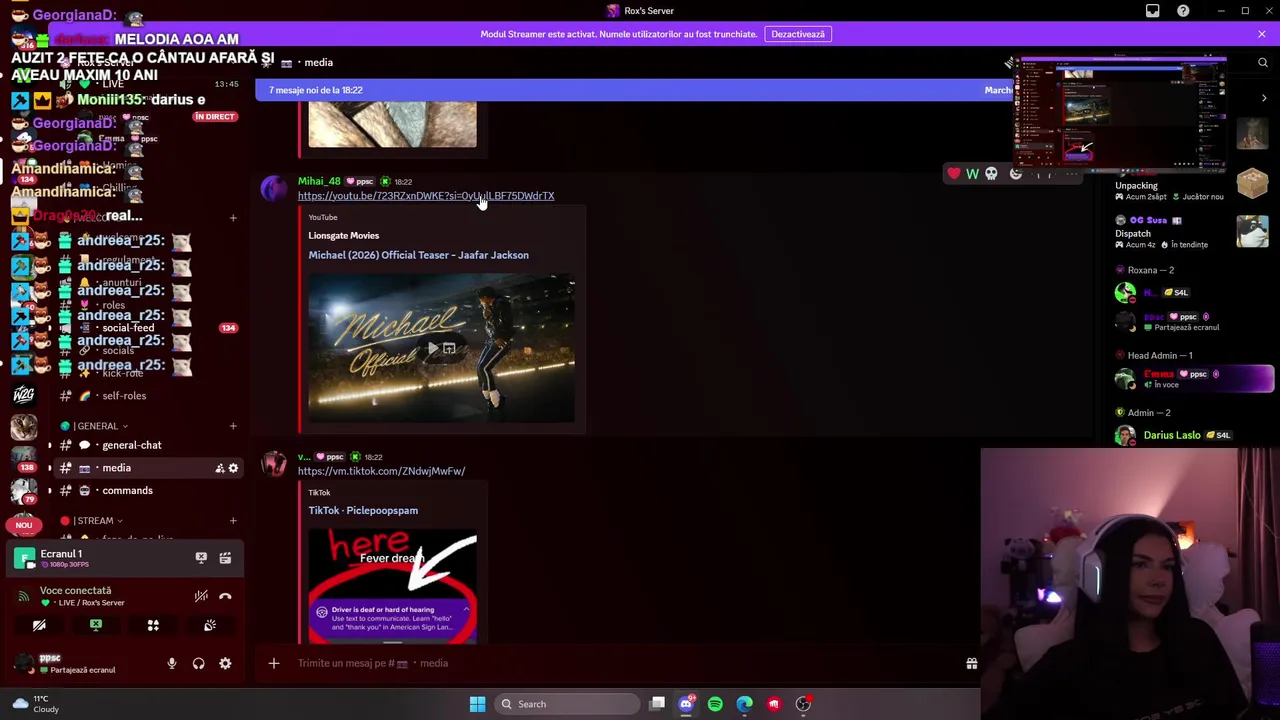Screen dimensions: 1280x720
Task: Open media channel settings gear
Action: coord(233,468)
